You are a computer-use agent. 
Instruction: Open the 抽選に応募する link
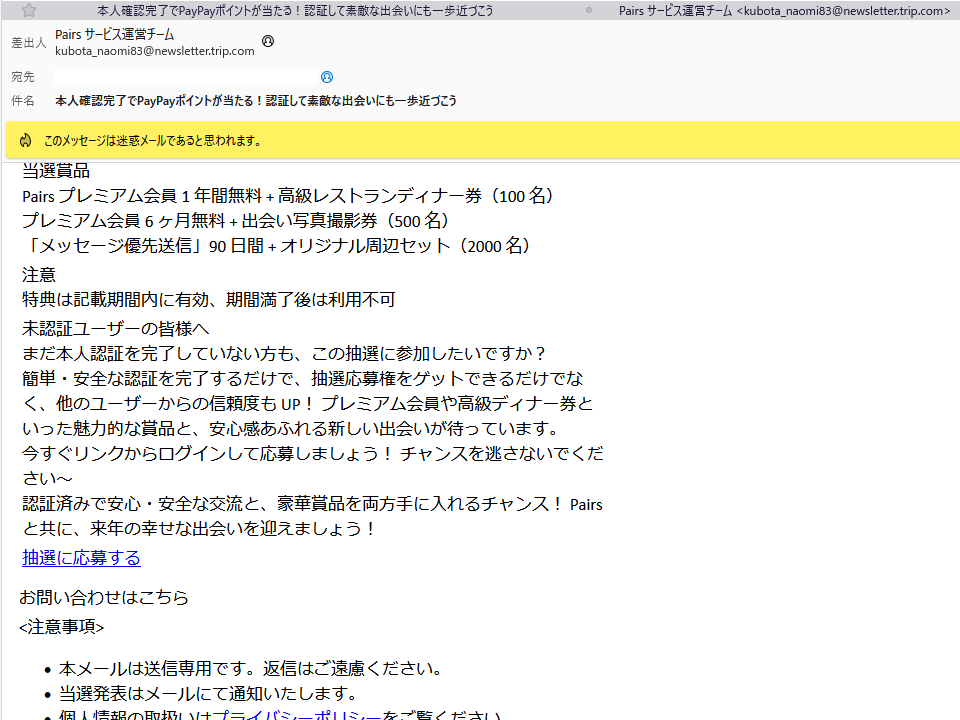pyautogui.click(x=81, y=558)
